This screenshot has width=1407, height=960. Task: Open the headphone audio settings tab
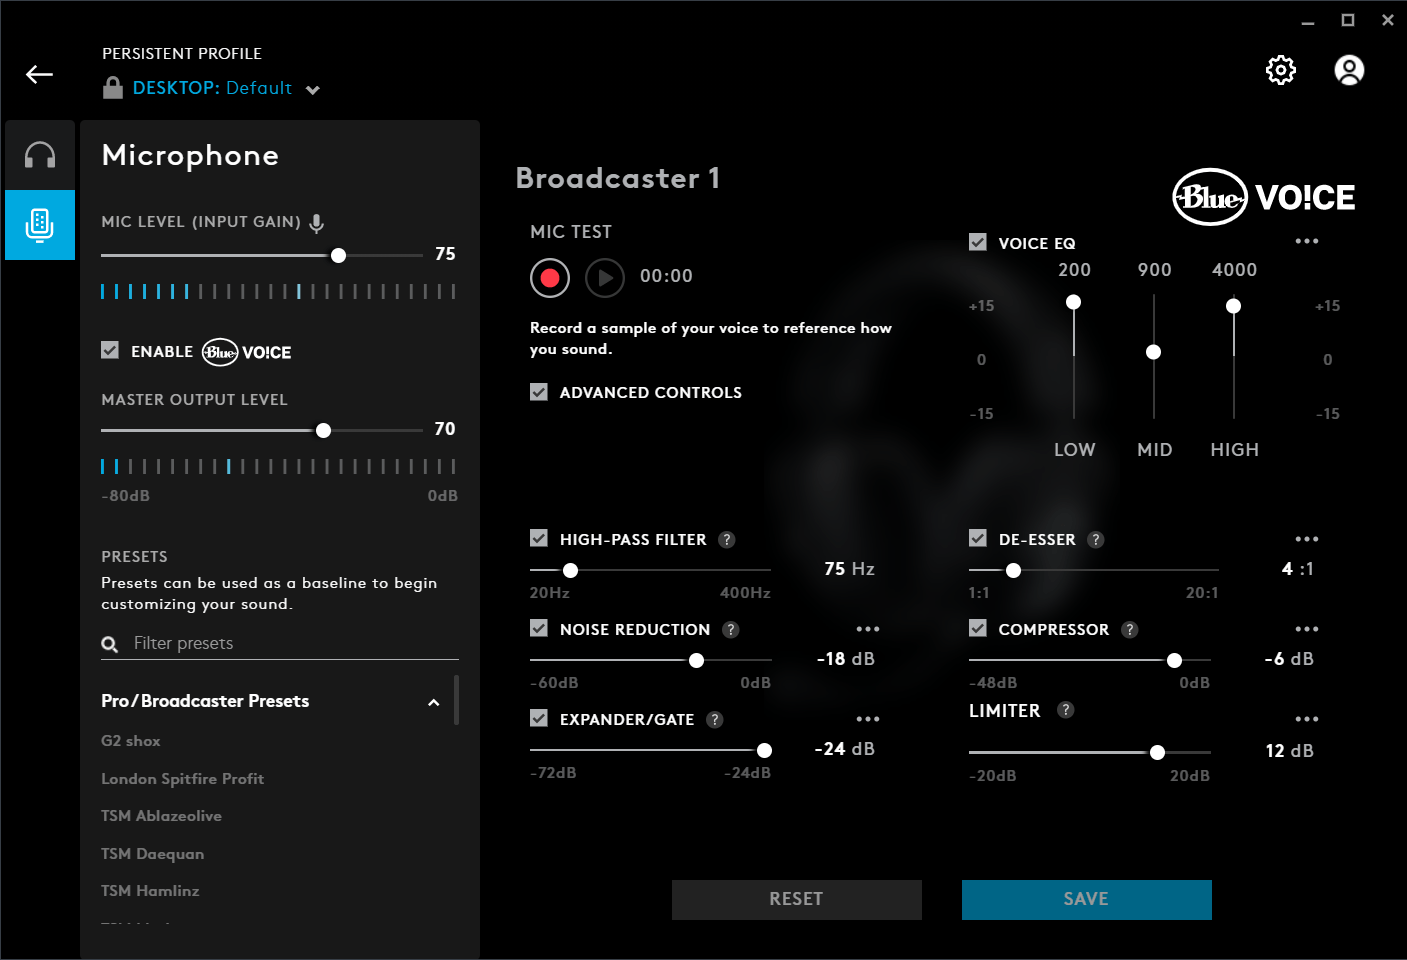[40, 155]
